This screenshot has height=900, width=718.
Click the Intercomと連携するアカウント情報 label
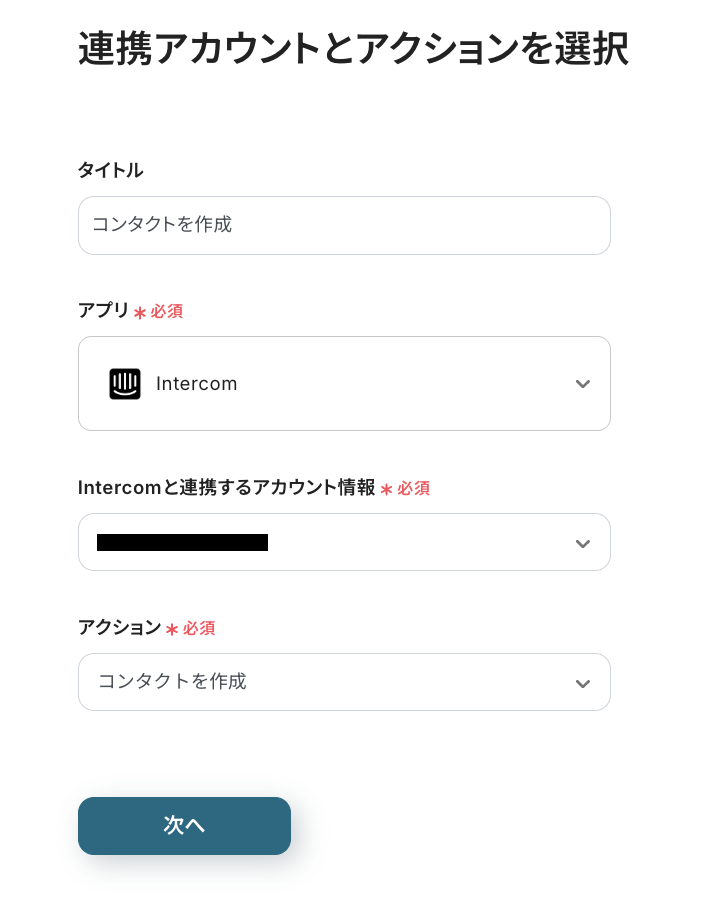[x=226, y=488]
